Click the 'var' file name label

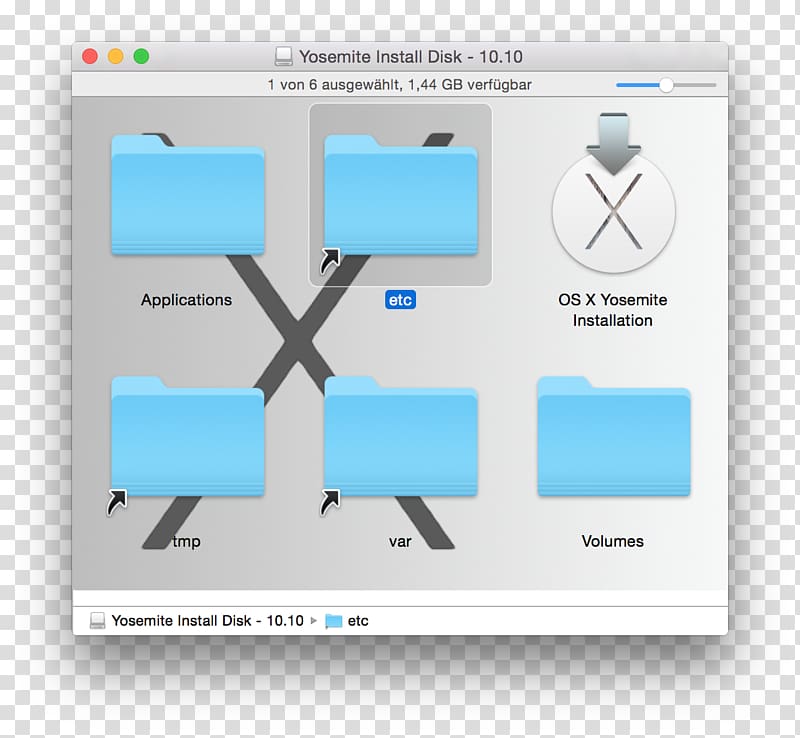pos(400,541)
